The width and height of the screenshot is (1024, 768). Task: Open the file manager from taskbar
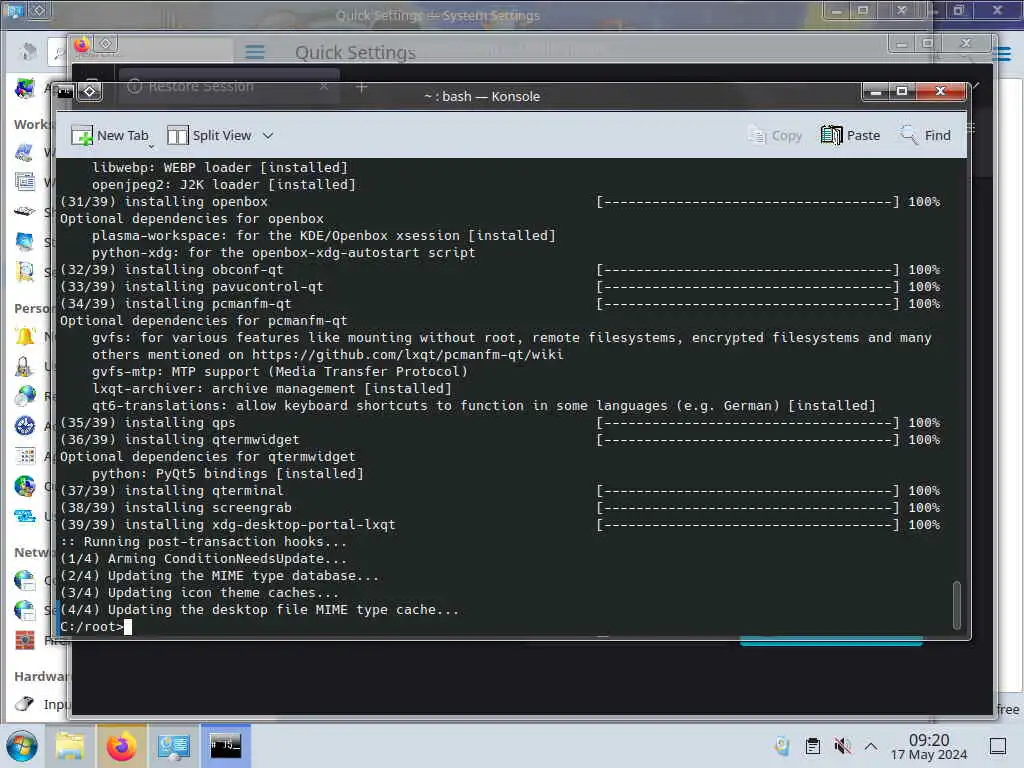tap(70, 746)
